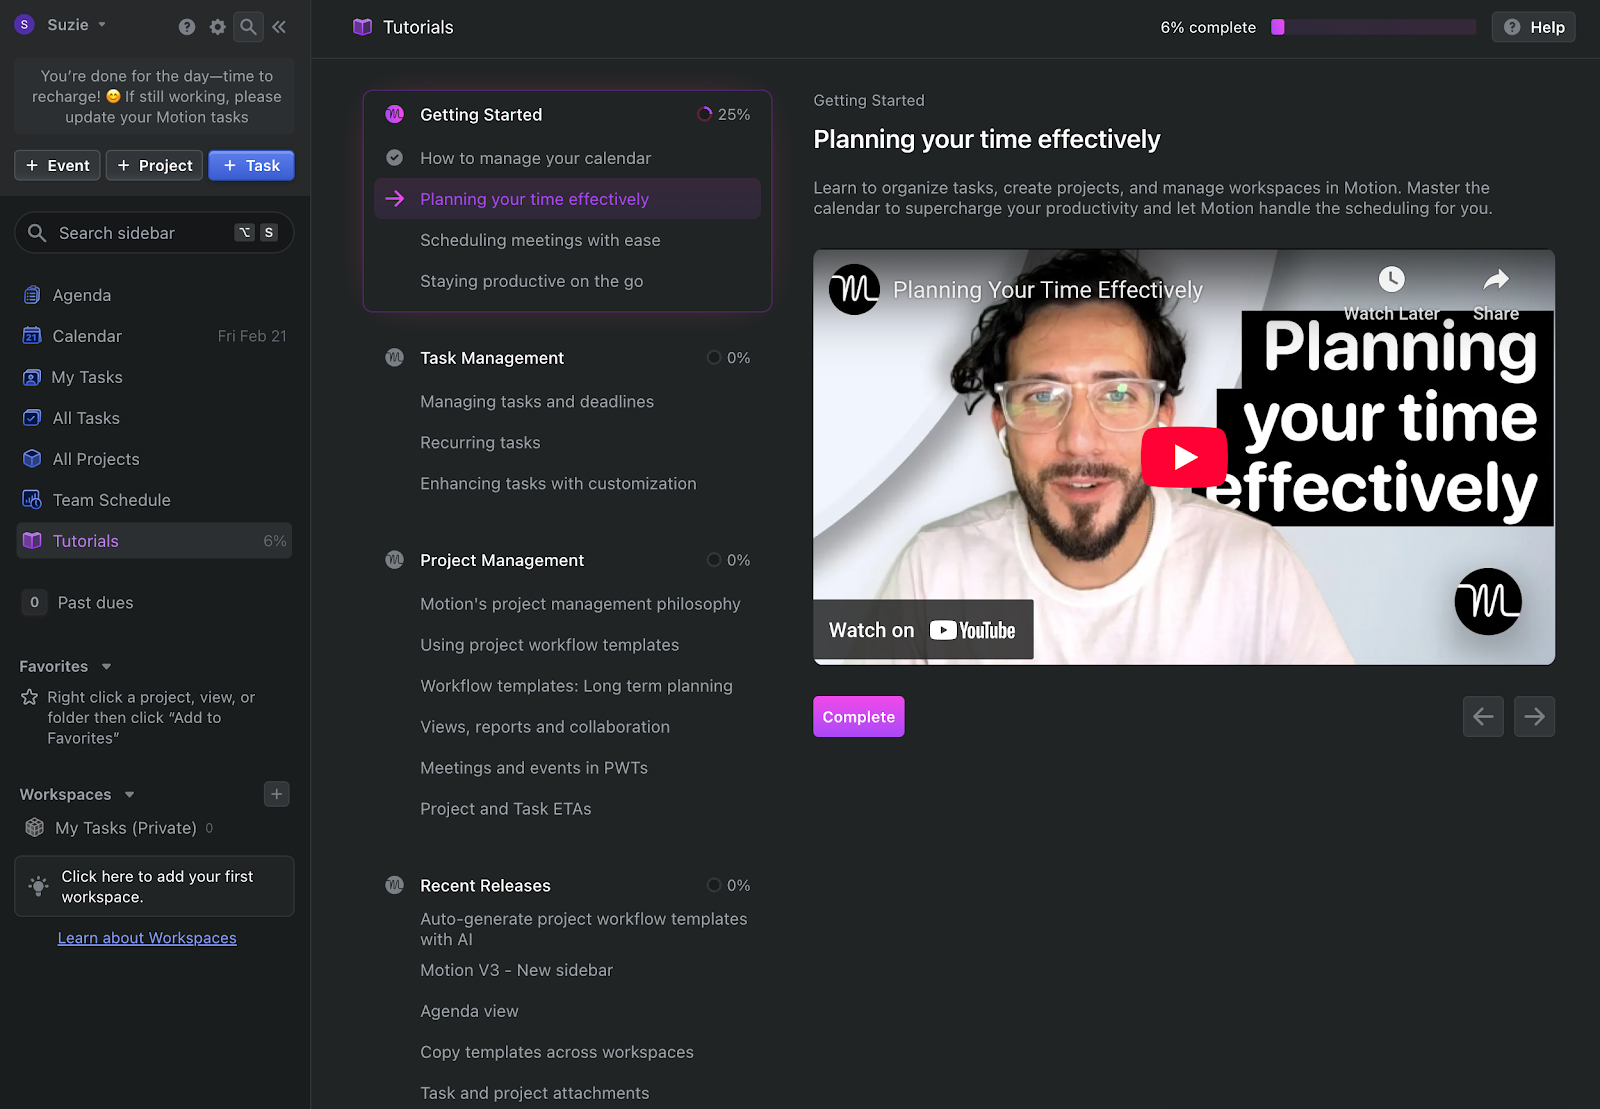Go to All Tasks
This screenshot has height=1109, width=1600.
(x=154, y=418)
